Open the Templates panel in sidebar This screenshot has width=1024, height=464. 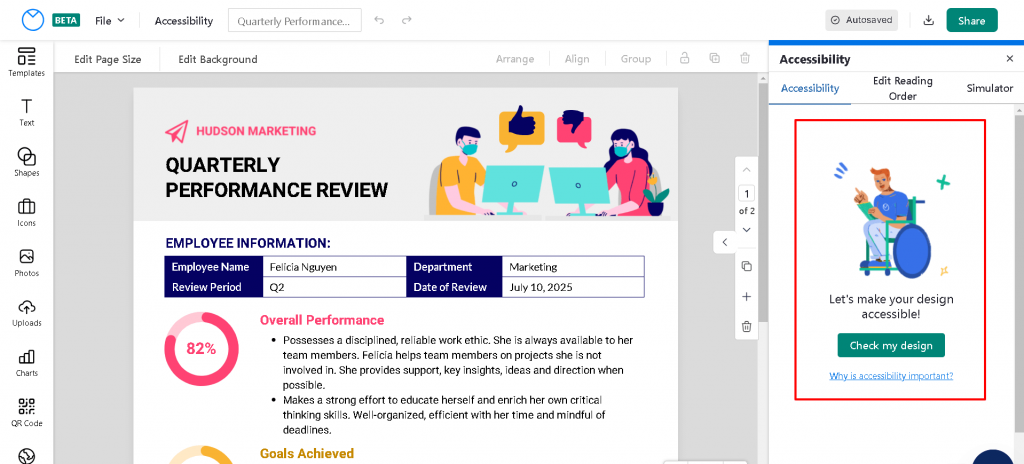pyautogui.click(x=27, y=62)
